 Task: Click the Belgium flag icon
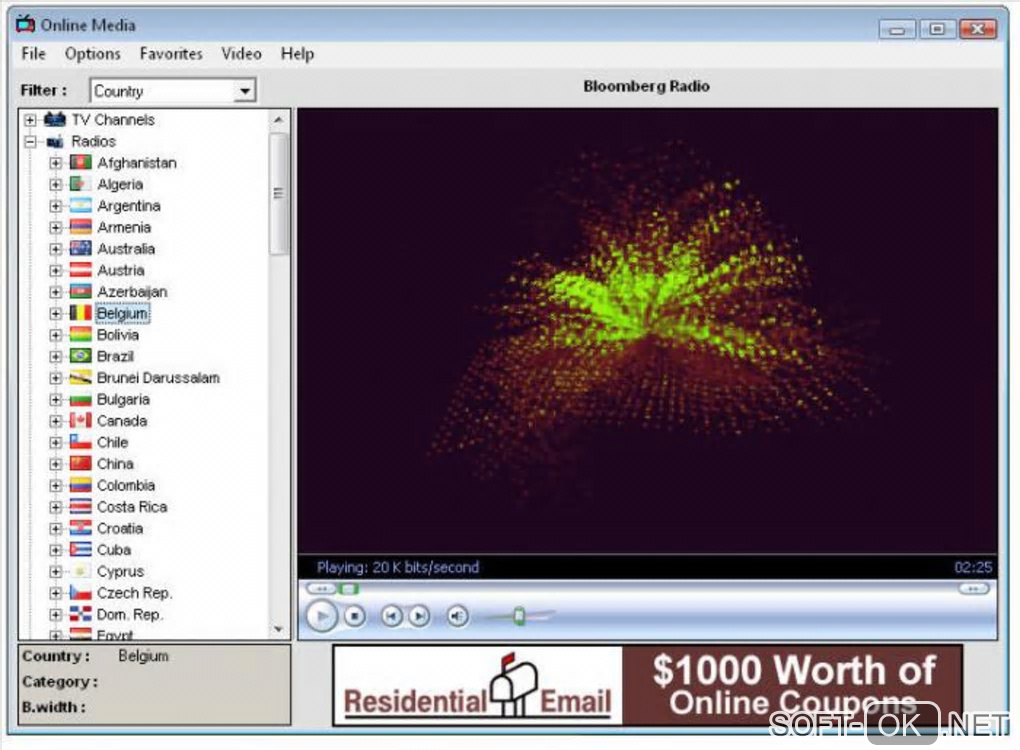click(x=81, y=313)
